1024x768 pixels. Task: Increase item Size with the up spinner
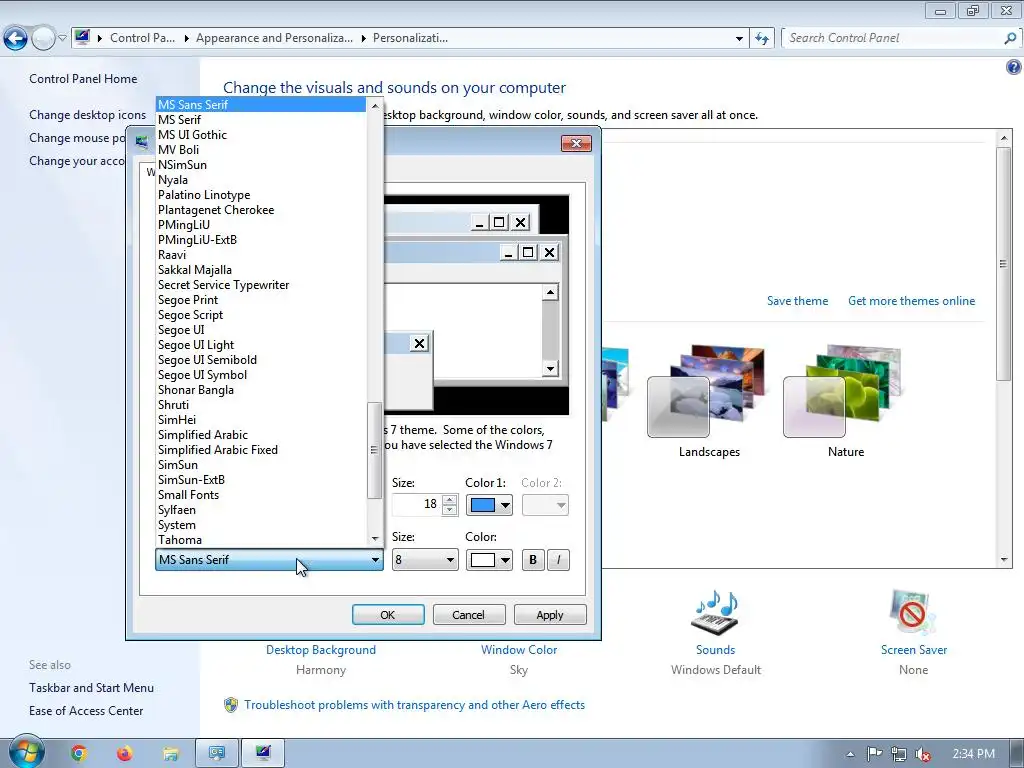[449, 500]
